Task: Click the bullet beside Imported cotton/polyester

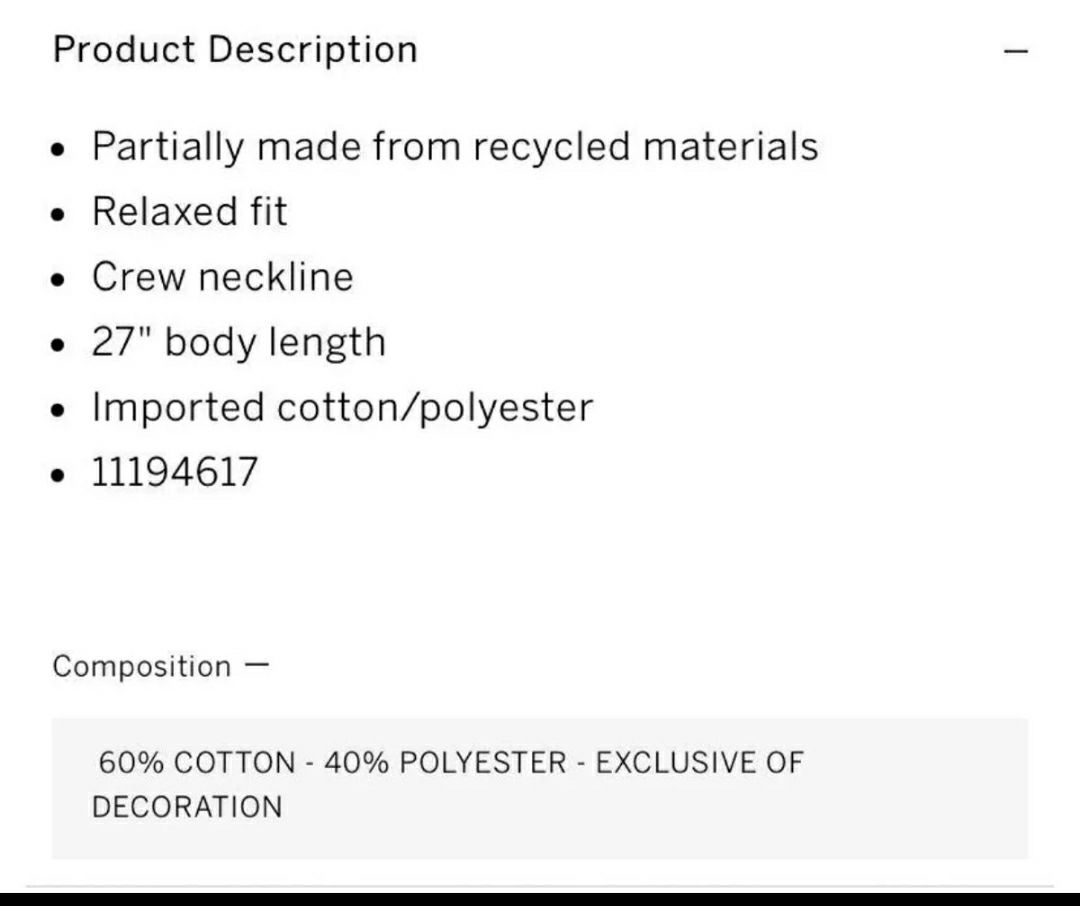Action: click(x=58, y=411)
